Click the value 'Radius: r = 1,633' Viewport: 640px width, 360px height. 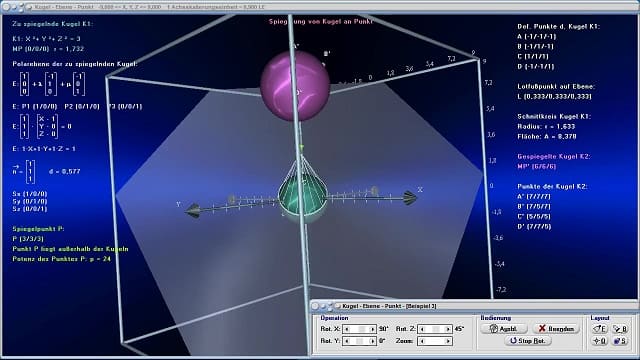[x=546, y=126]
